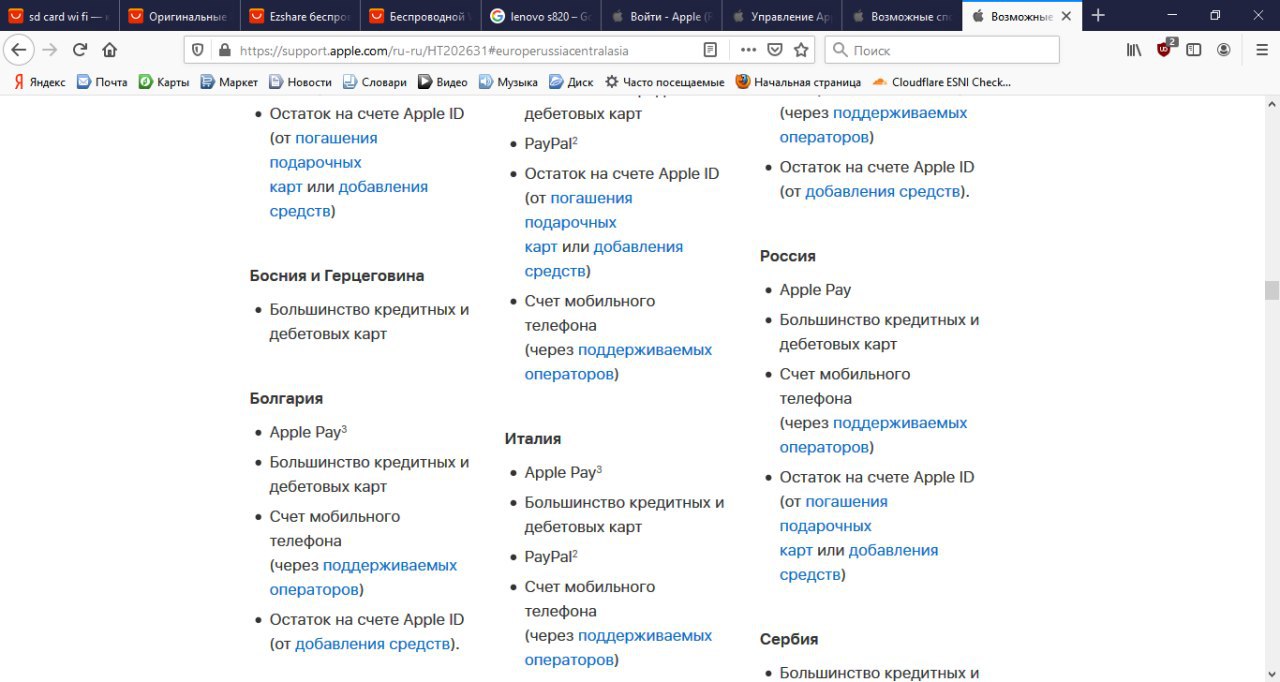This screenshot has height=682, width=1280.
Task: Open the Часто посещаемые bookmarks folder
Action: tap(664, 82)
